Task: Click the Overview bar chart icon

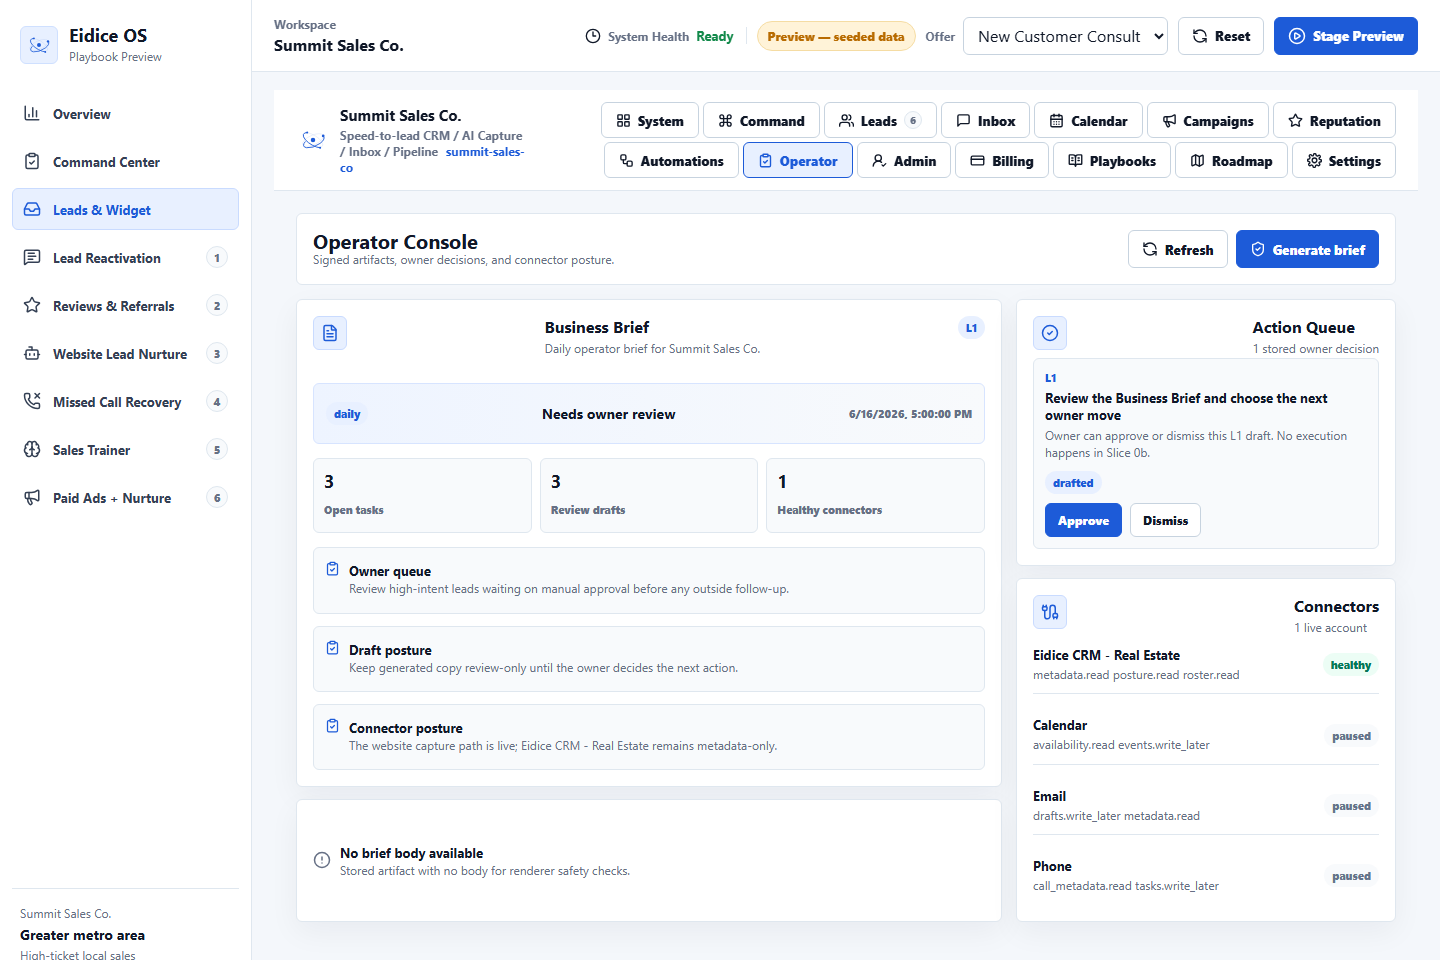Action: point(32,113)
